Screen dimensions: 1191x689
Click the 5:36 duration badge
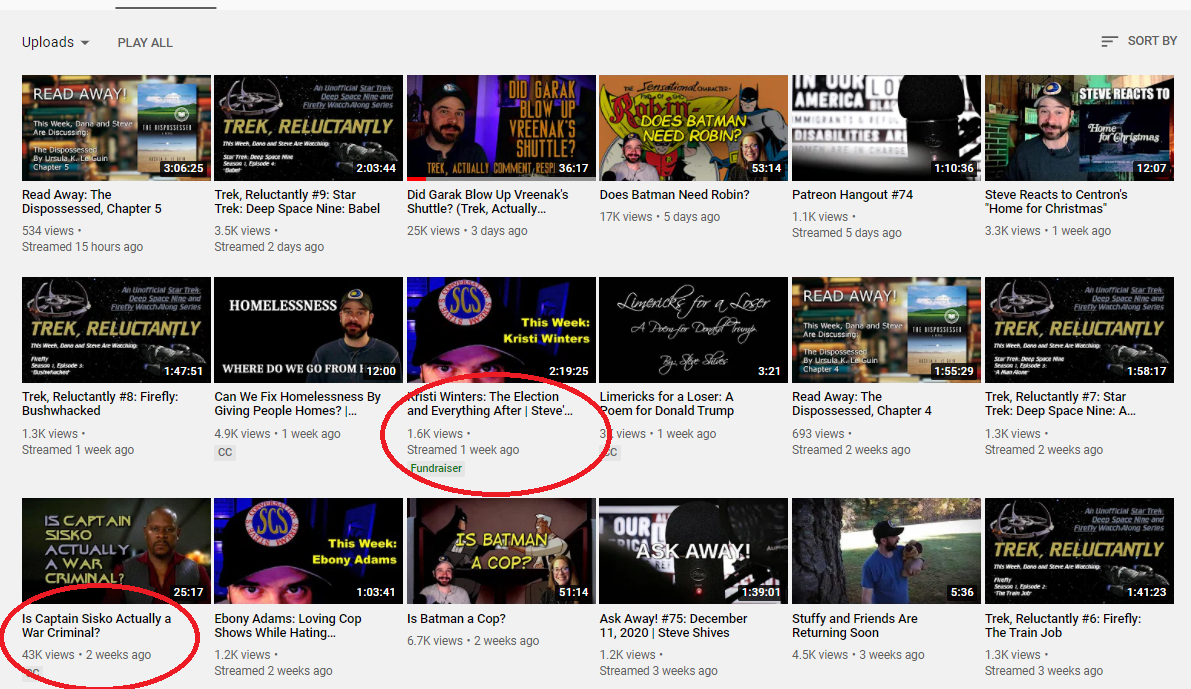[962, 592]
